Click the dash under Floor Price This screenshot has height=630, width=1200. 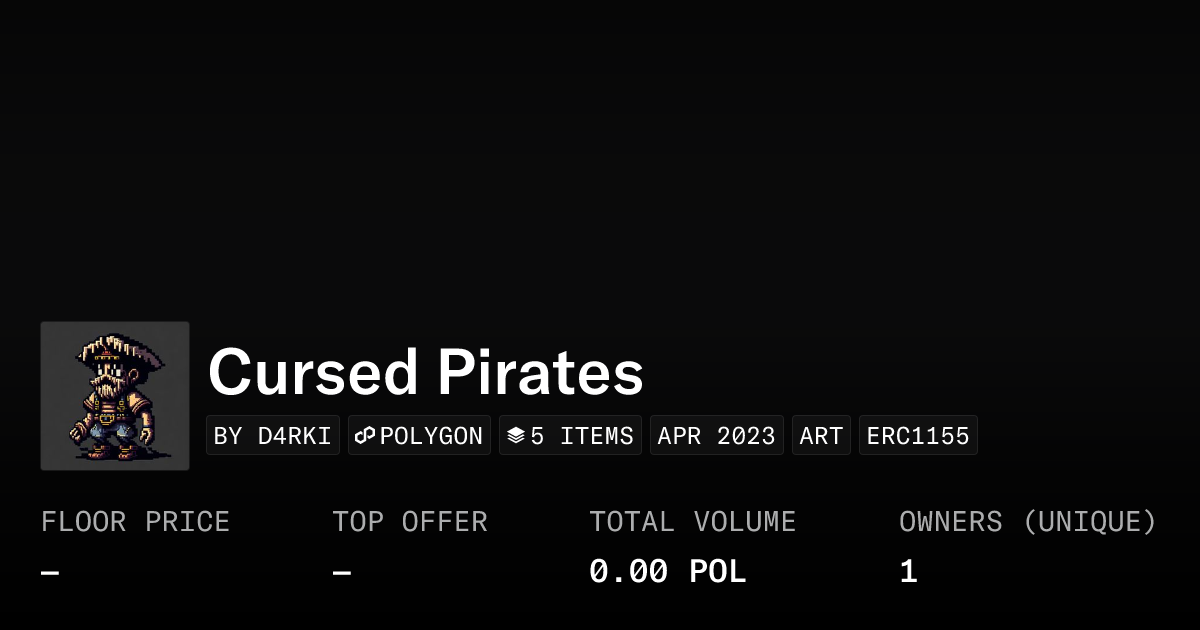(50, 572)
